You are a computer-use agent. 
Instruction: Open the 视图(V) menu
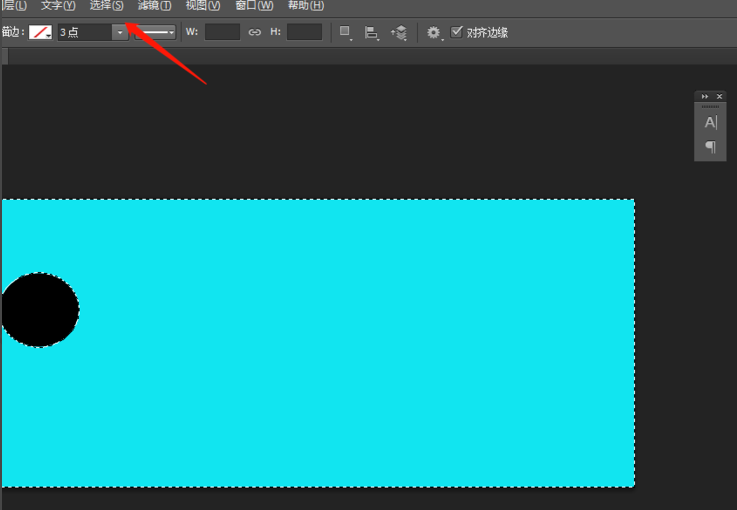point(203,6)
